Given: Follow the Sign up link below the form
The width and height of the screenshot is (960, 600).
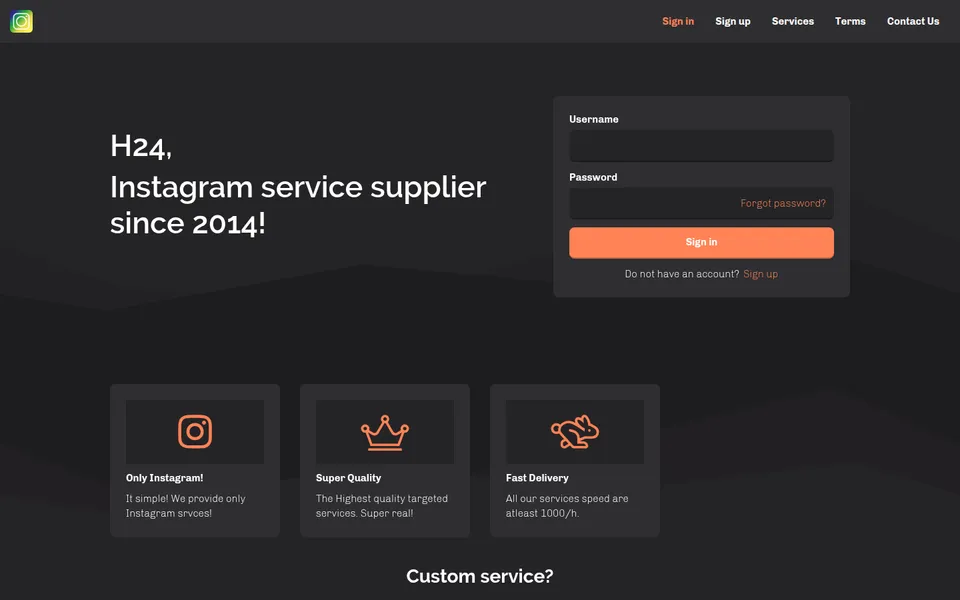Looking at the screenshot, I should [x=760, y=274].
